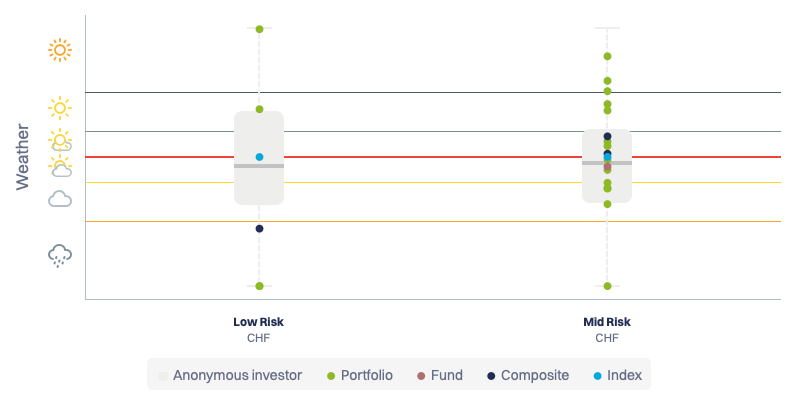Hide the Composite series via legend
The image size is (790, 402).
point(526,376)
